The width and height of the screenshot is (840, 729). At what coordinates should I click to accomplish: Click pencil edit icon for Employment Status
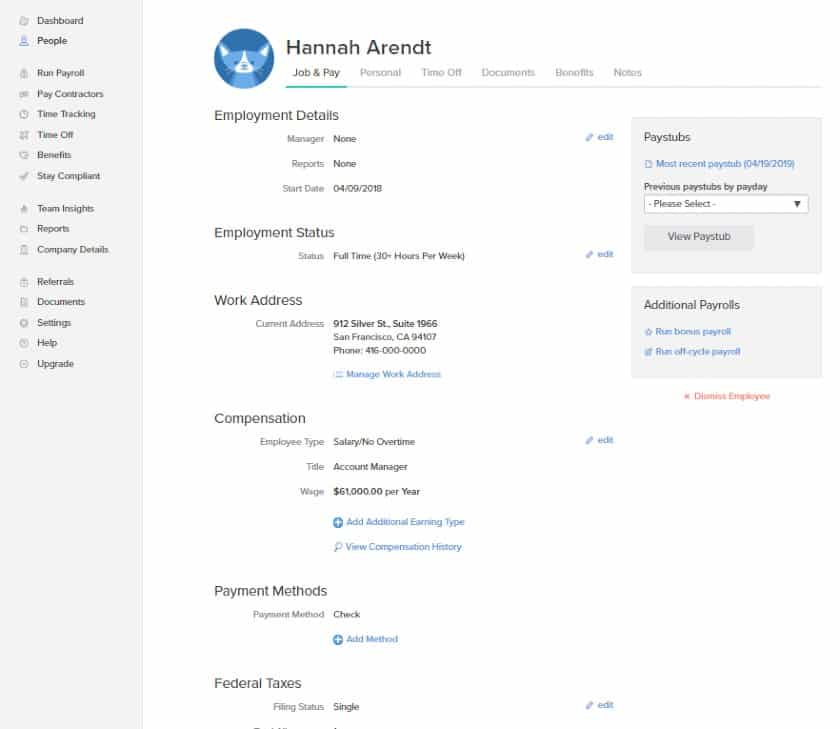tap(589, 254)
